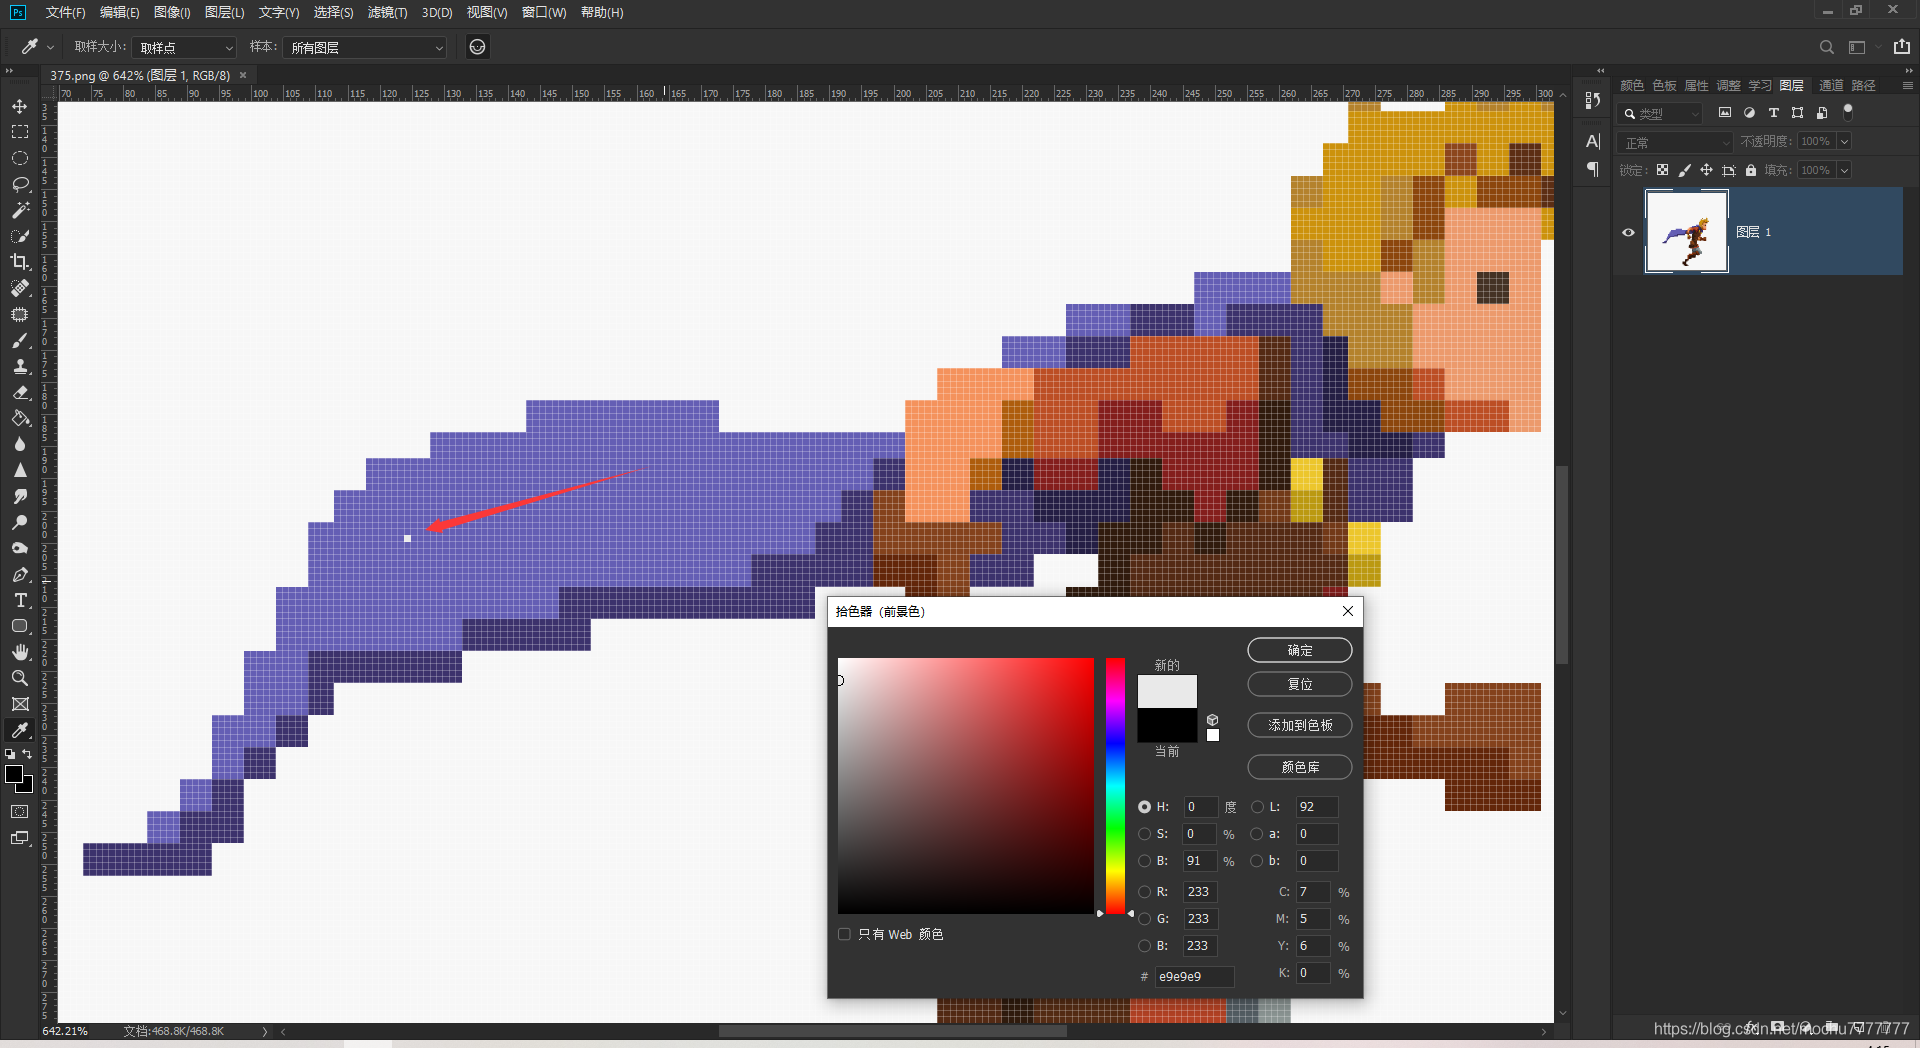
Task: Click the lock all padlock icon
Action: (x=1751, y=170)
